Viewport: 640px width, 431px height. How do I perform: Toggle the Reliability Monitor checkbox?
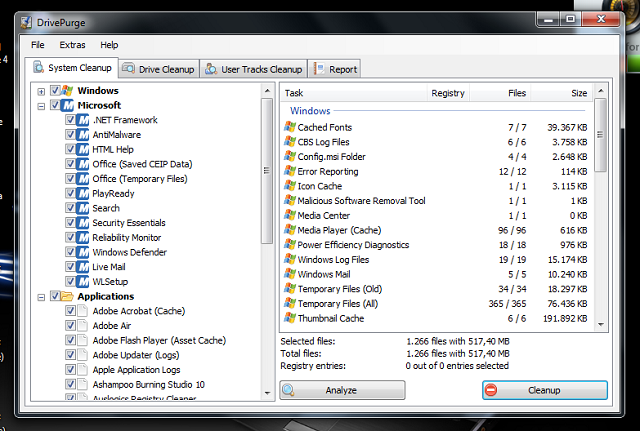(x=70, y=238)
